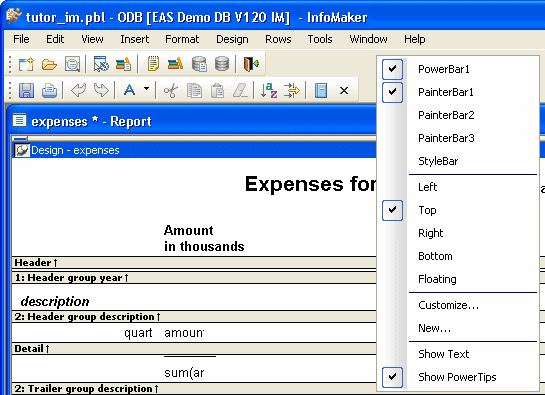This screenshot has height=395, width=545.
Task: Select Right toolbar position
Action: [458, 233]
